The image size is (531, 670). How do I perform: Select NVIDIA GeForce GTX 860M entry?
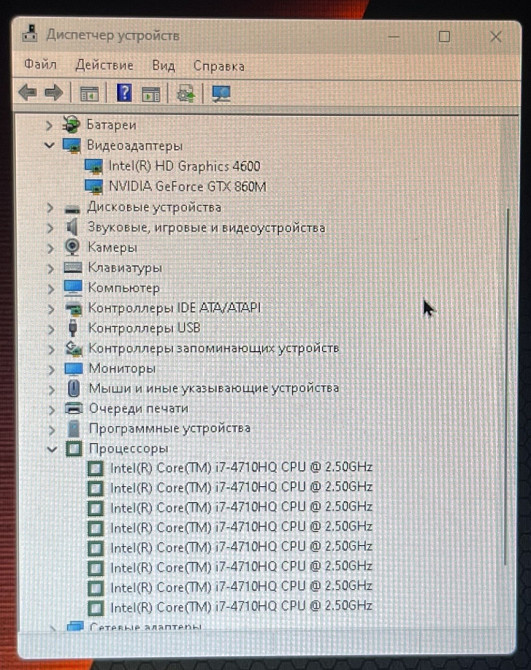pos(188,187)
